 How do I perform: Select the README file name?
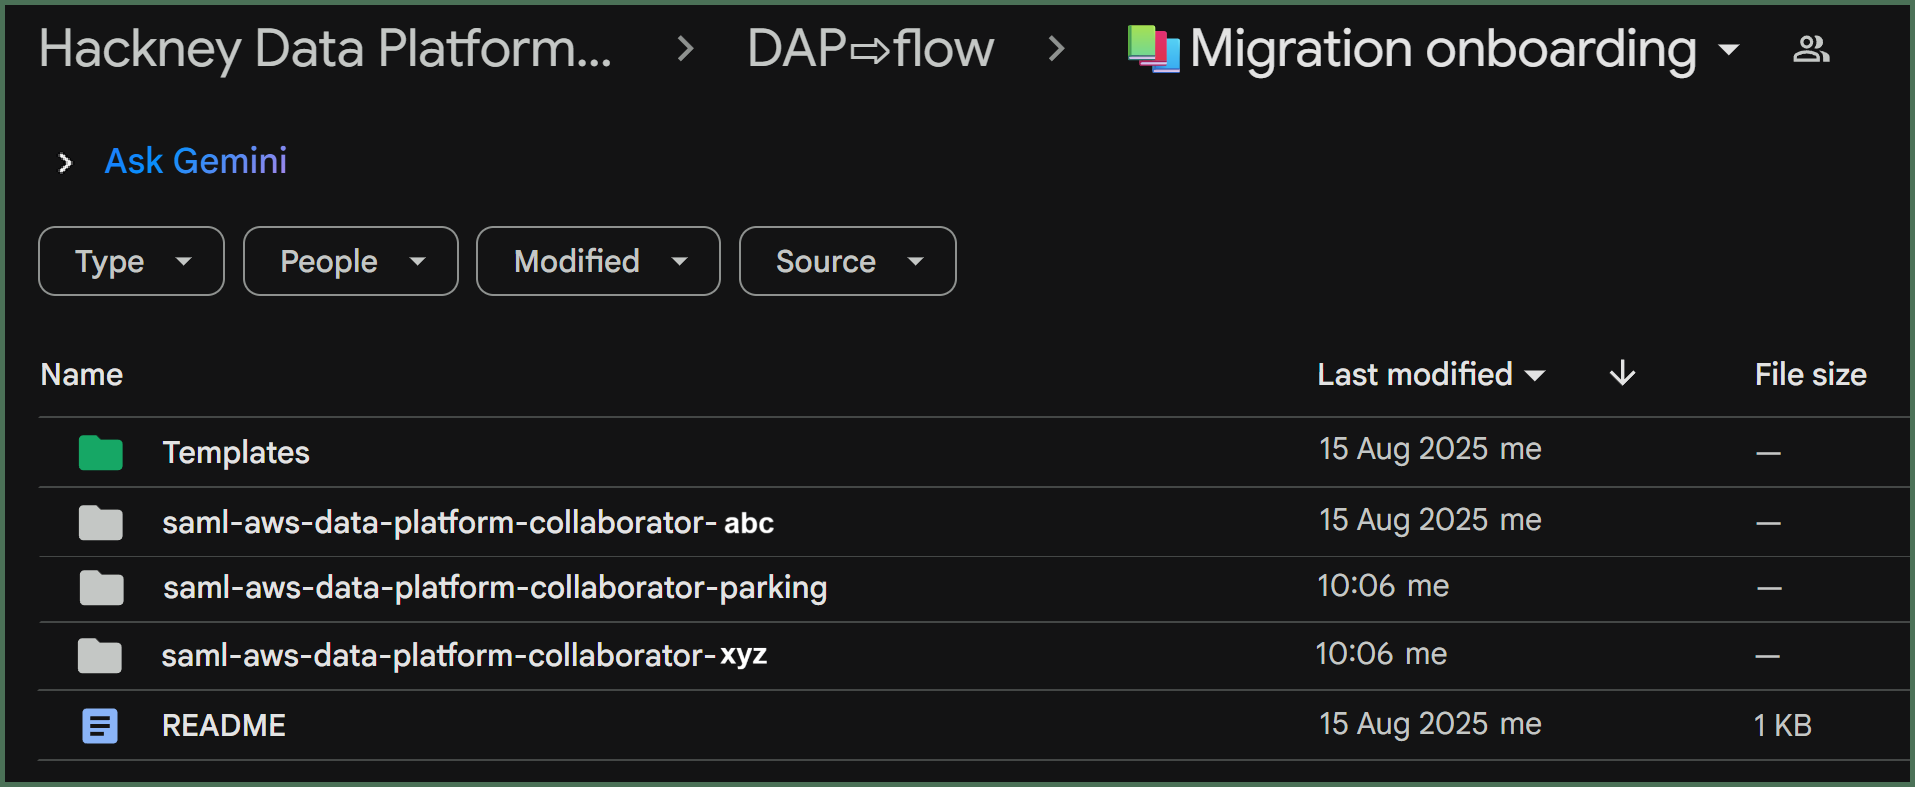[224, 725]
